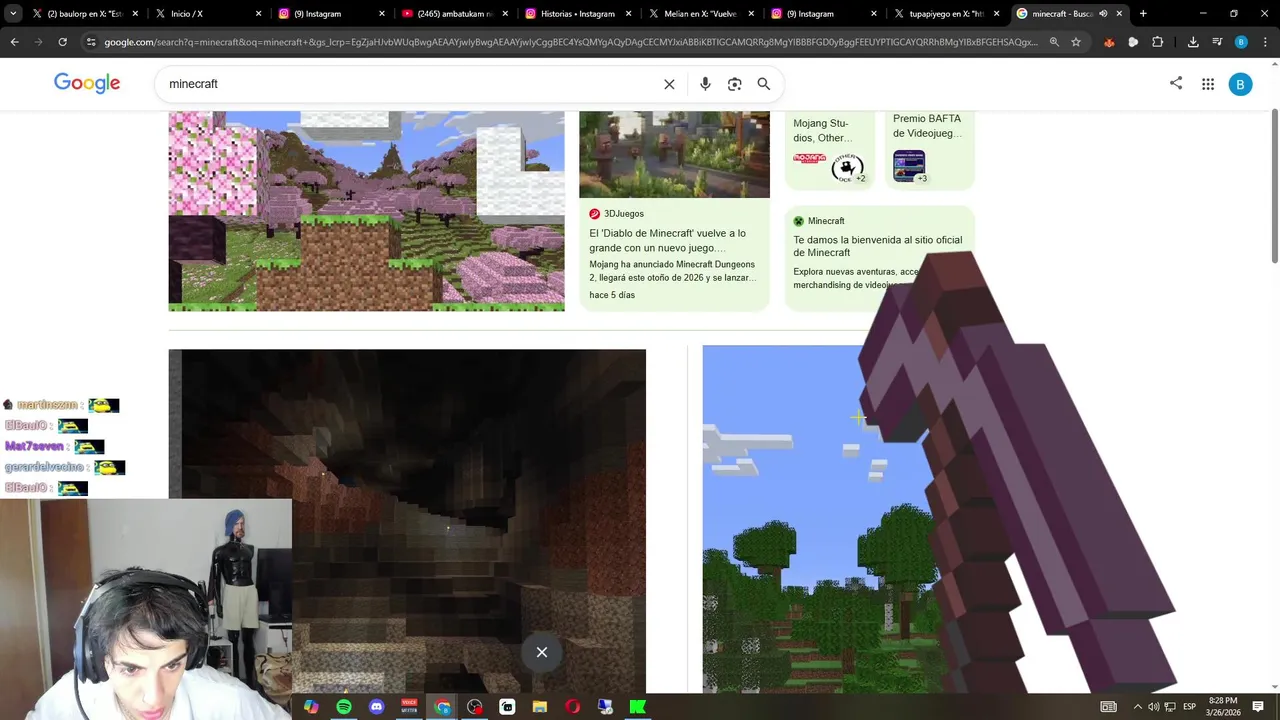Search by image with the Lens icon
Viewport: 1280px width, 720px height.
(x=735, y=84)
